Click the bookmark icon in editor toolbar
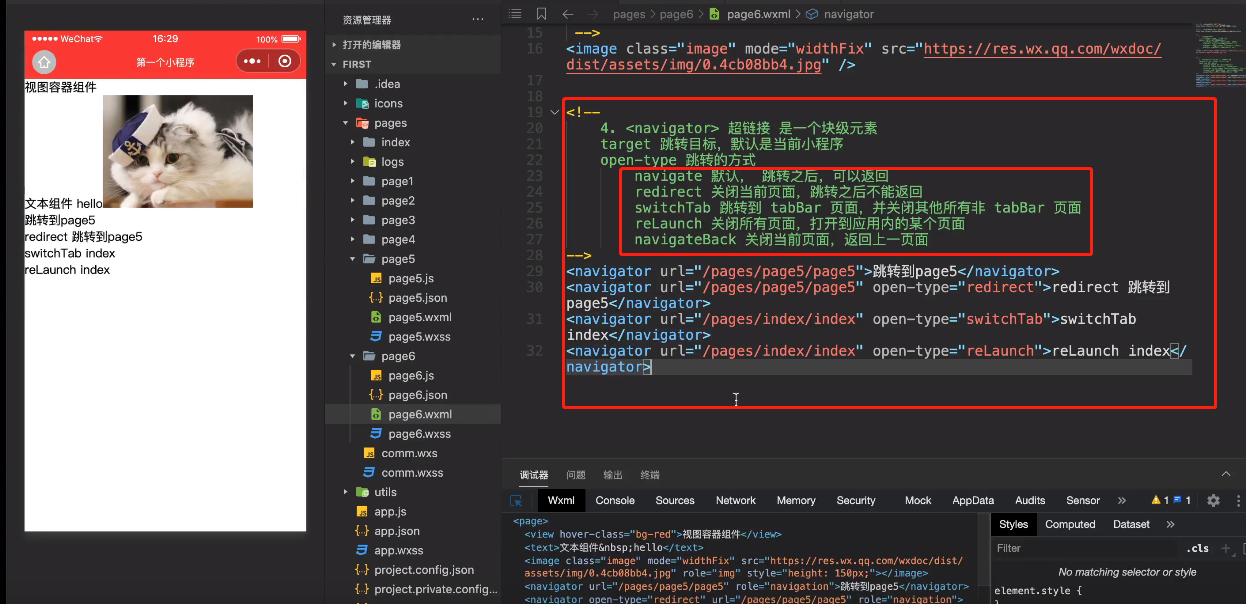 coord(541,14)
